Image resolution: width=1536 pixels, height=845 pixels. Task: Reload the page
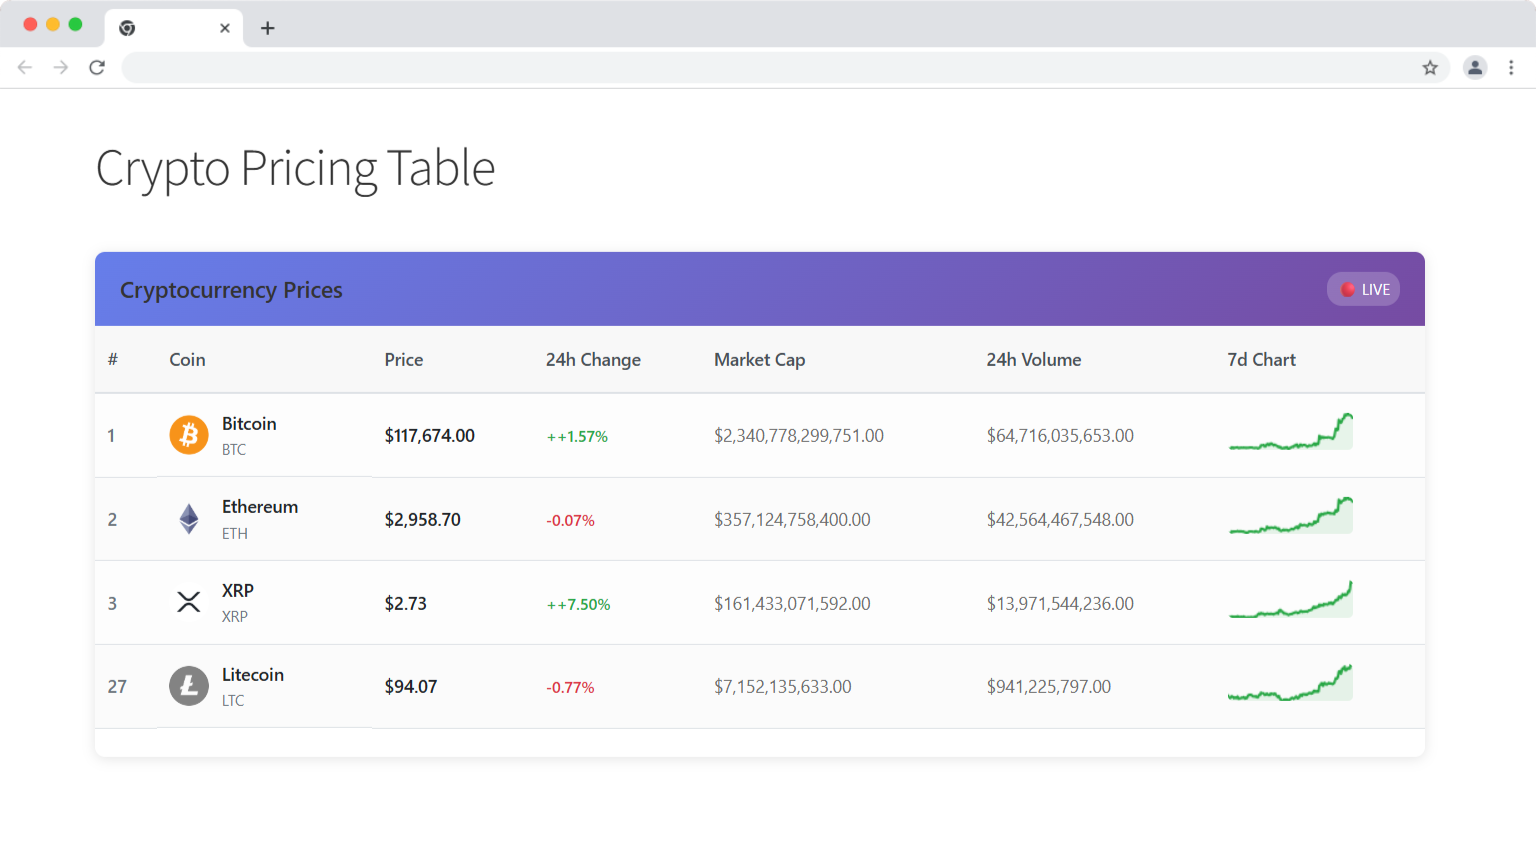point(97,67)
